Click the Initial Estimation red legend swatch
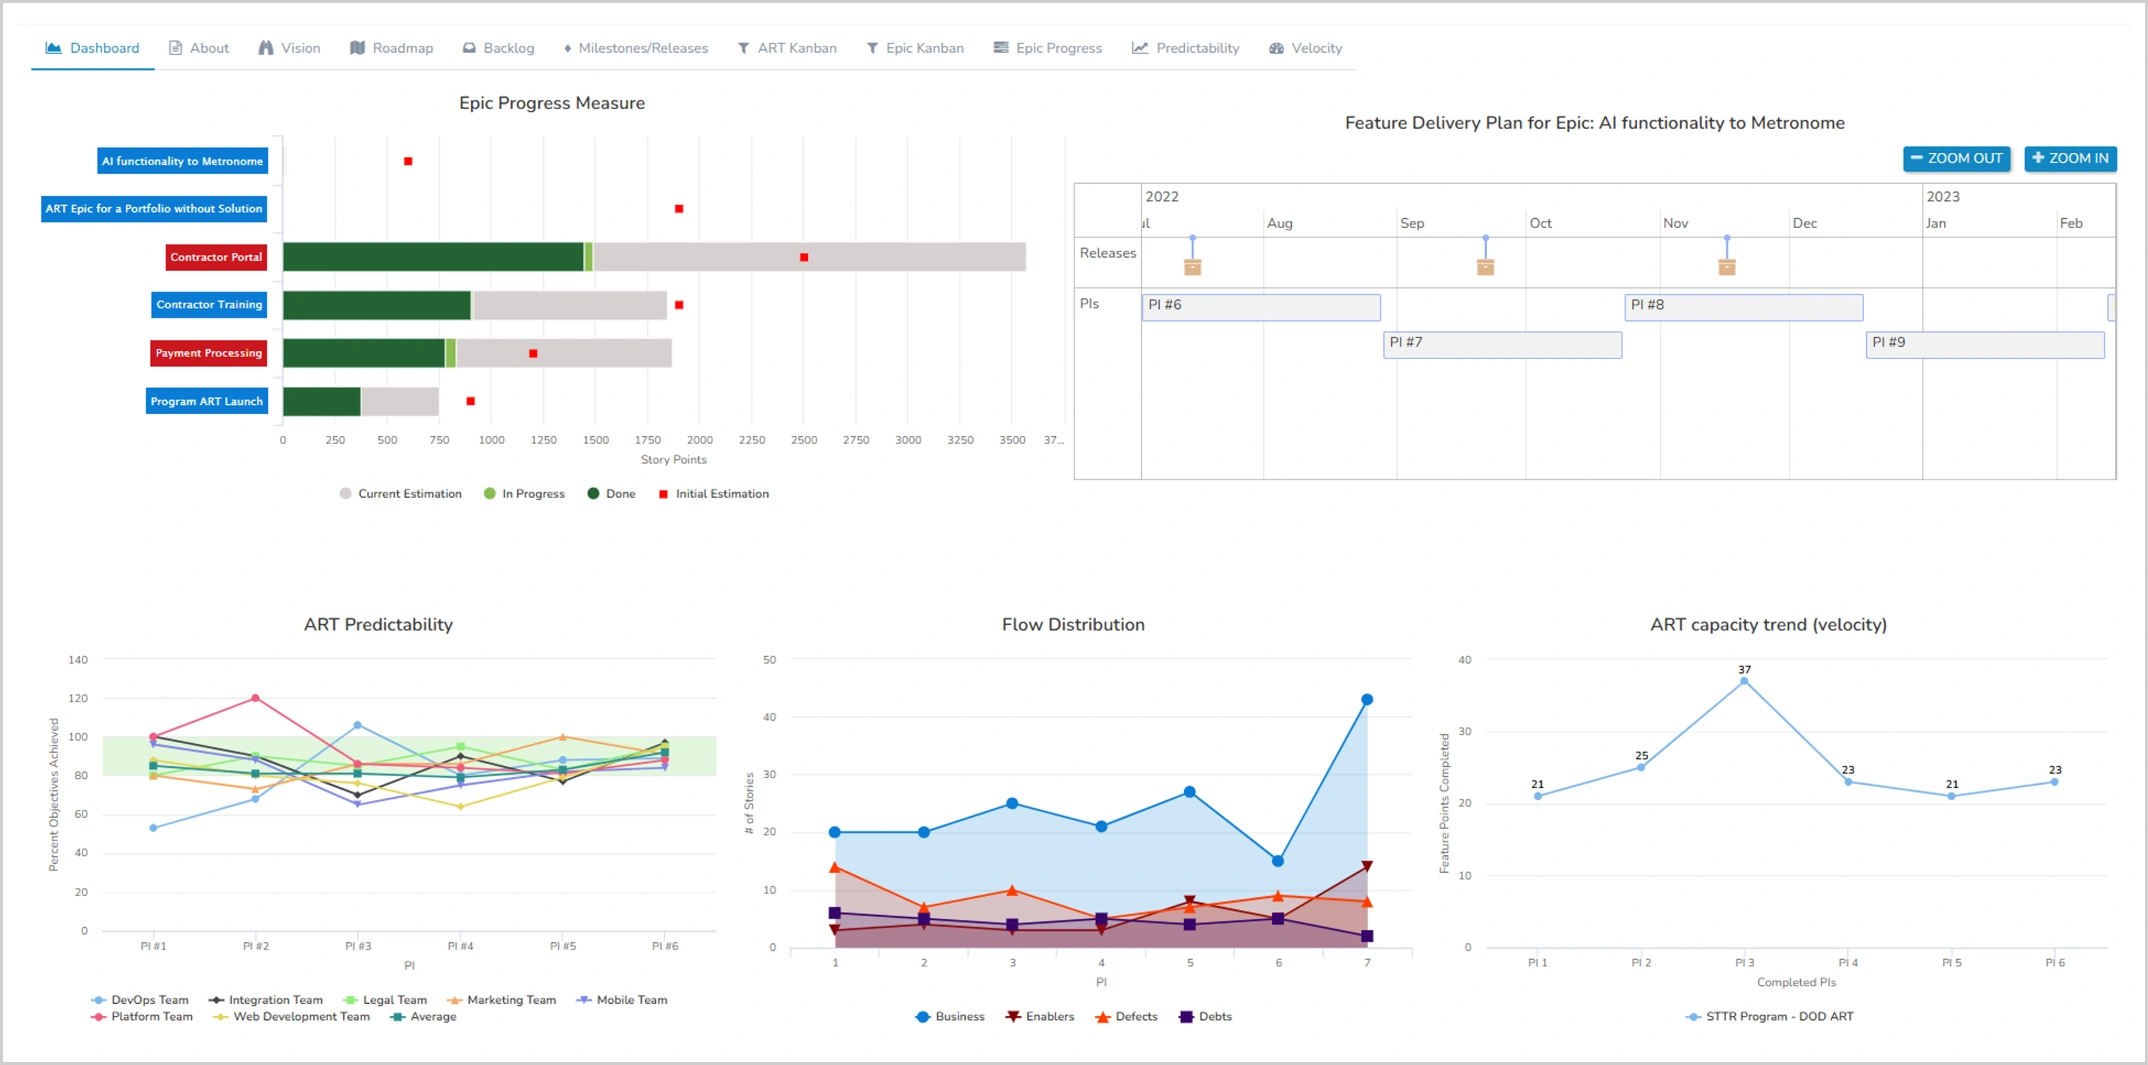This screenshot has width=2148, height=1065. pos(663,494)
